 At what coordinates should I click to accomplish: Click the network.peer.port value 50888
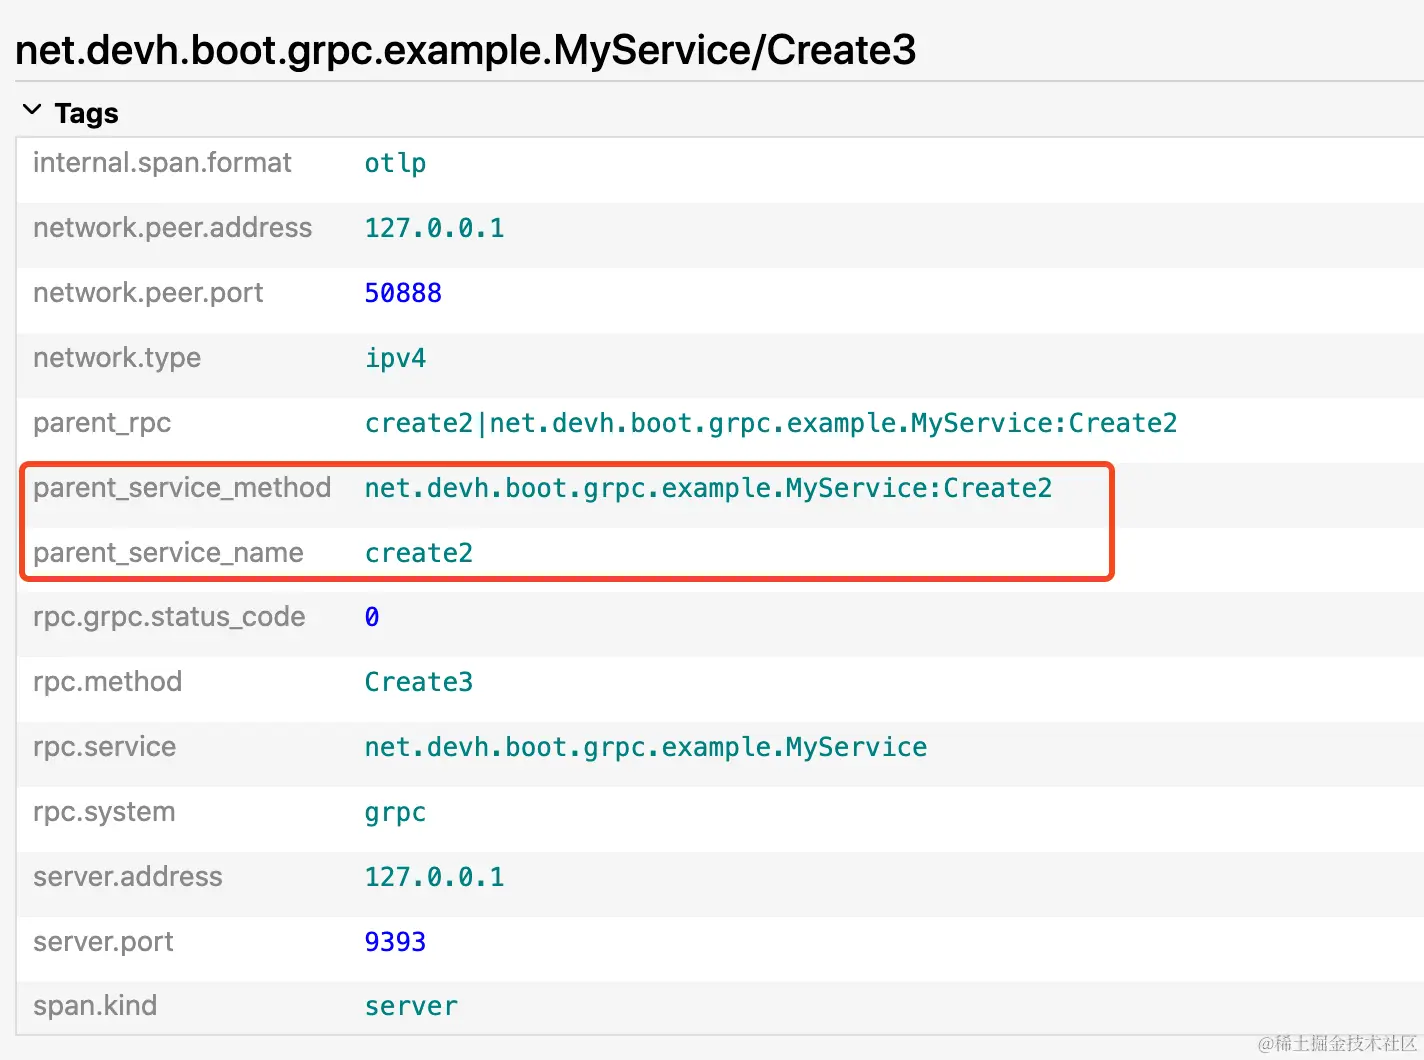tap(403, 293)
